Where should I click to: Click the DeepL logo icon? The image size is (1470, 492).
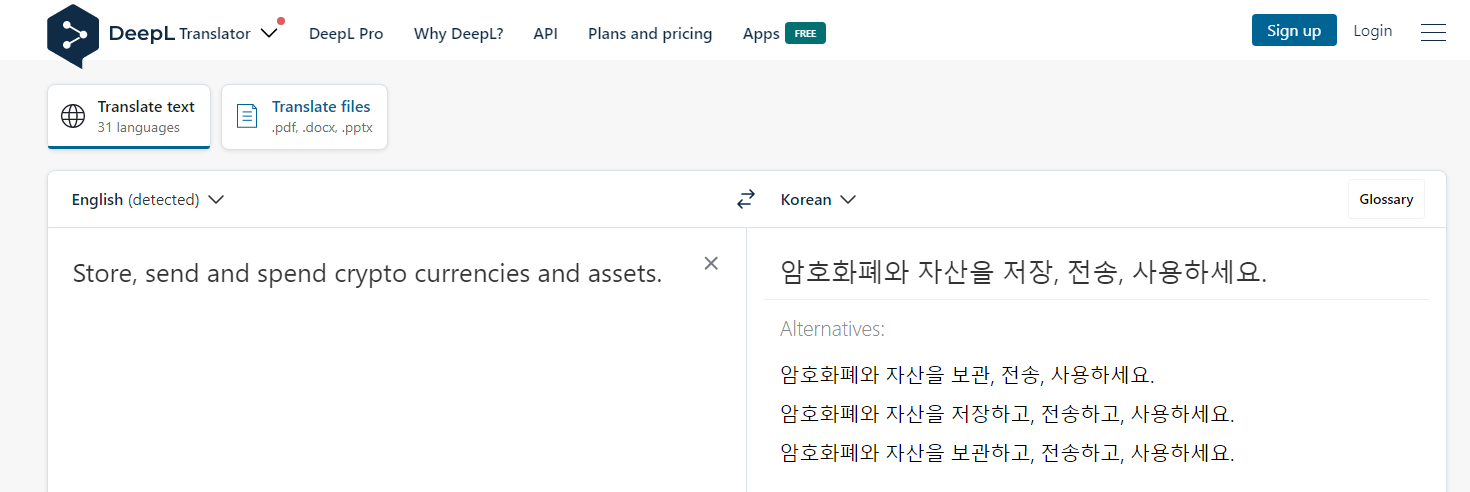[x=74, y=35]
